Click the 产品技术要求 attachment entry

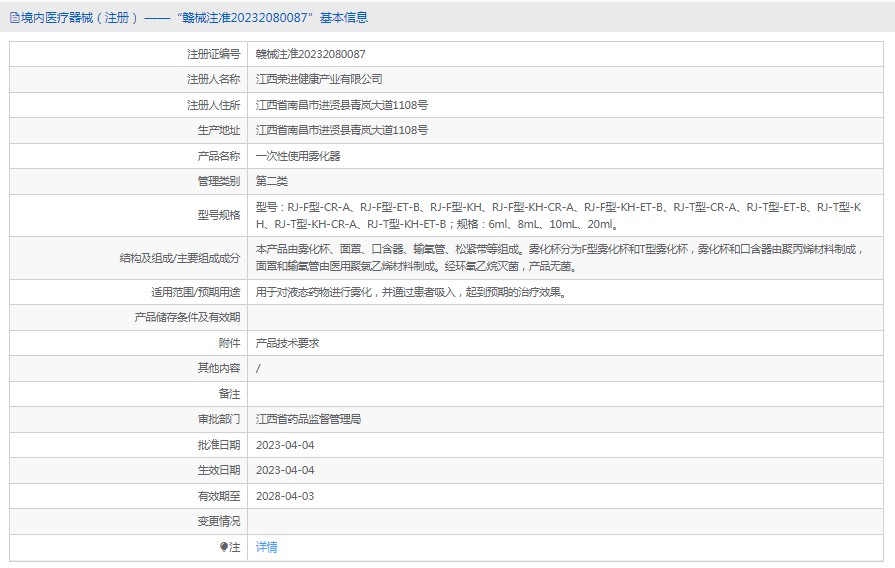click(287, 343)
